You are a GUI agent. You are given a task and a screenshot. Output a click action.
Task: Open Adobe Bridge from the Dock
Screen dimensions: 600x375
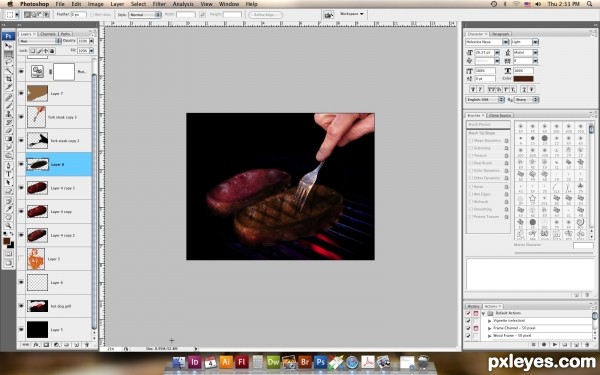click(x=305, y=362)
